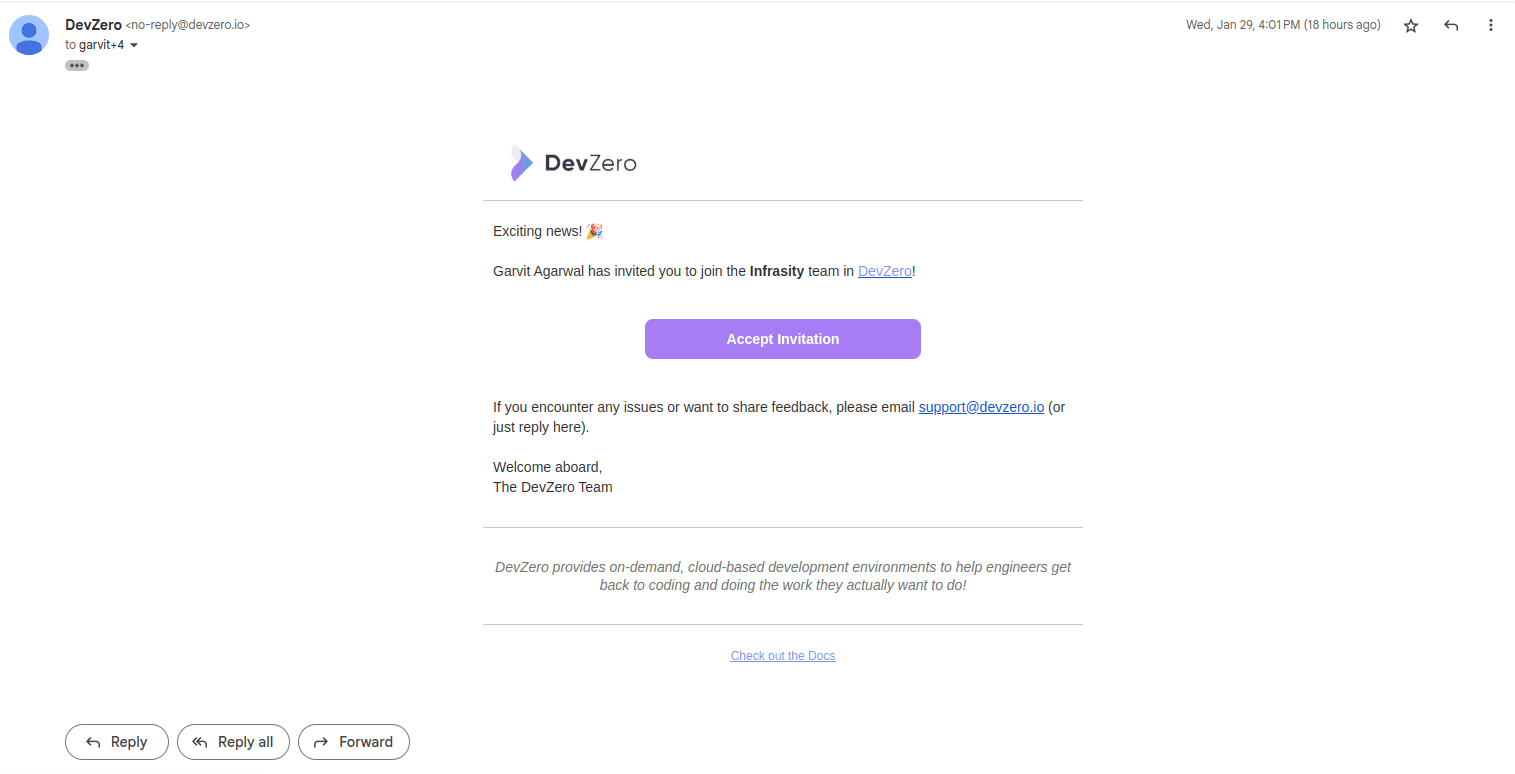Open the three-dot more options menu
The width and height of the screenshot is (1515, 774).
pyautogui.click(x=1491, y=26)
